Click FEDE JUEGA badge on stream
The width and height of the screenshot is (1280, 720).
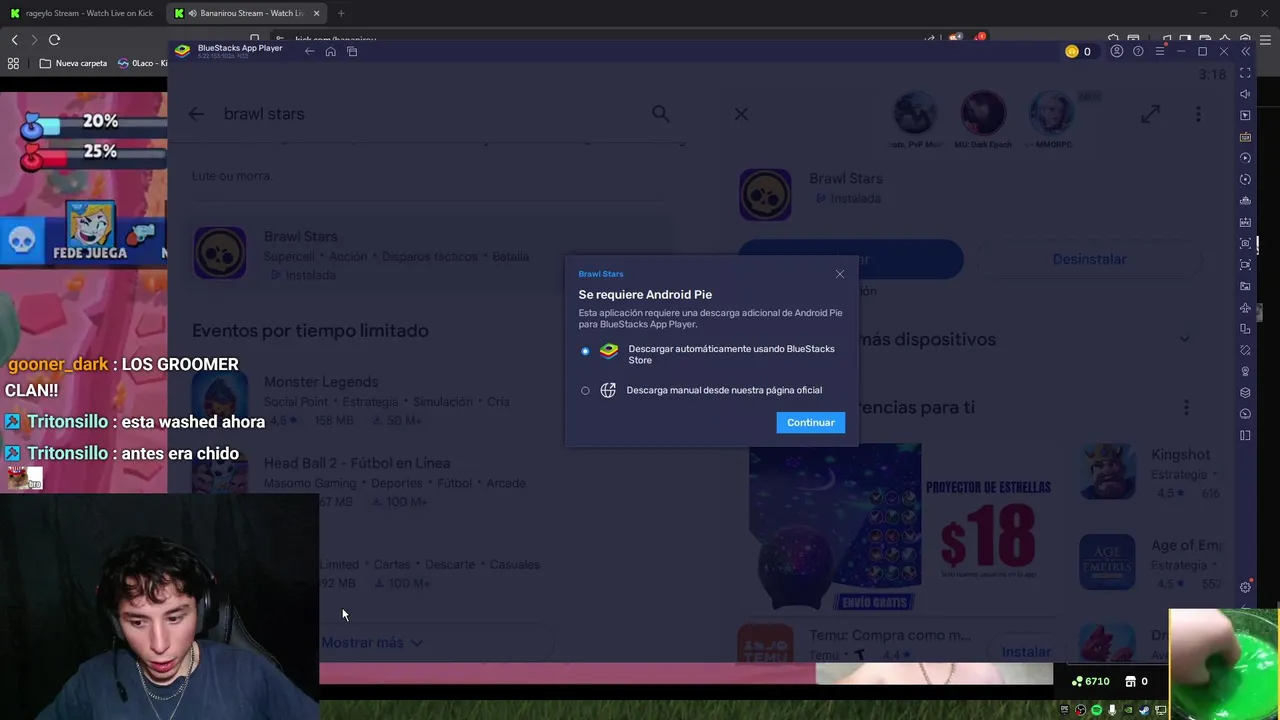(90, 232)
